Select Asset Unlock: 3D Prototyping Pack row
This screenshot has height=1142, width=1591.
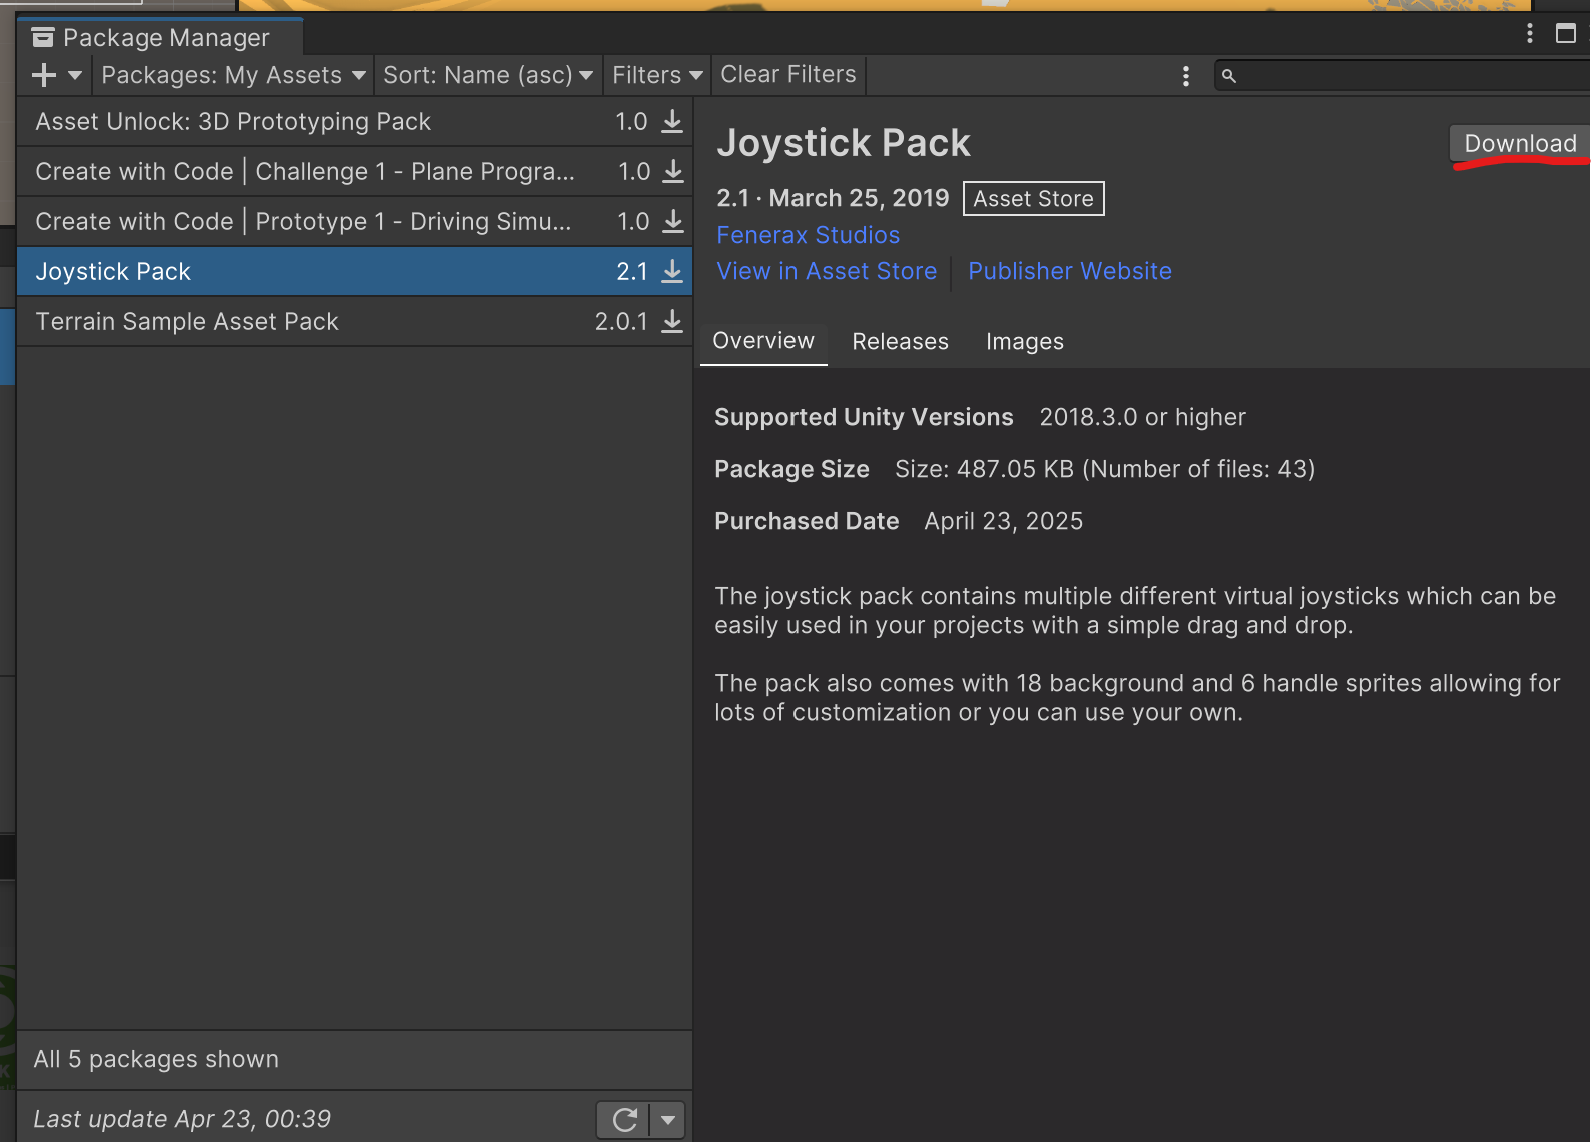click(x=354, y=122)
